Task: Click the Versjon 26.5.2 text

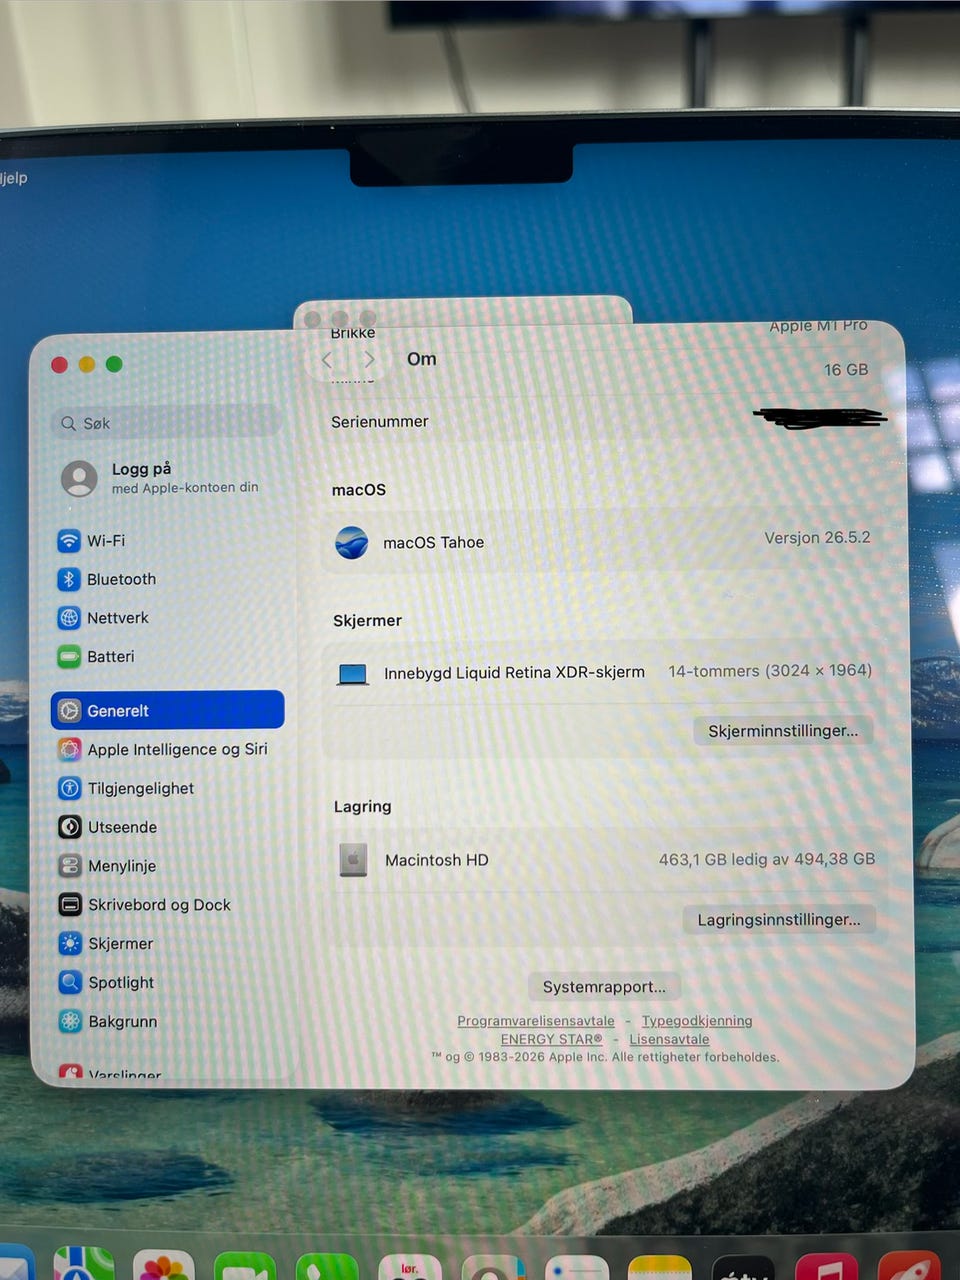Action: pyautogui.click(x=817, y=538)
